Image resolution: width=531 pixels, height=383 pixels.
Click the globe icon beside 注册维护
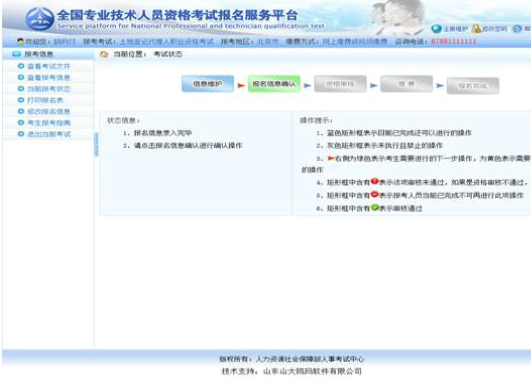tap(437, 29)
